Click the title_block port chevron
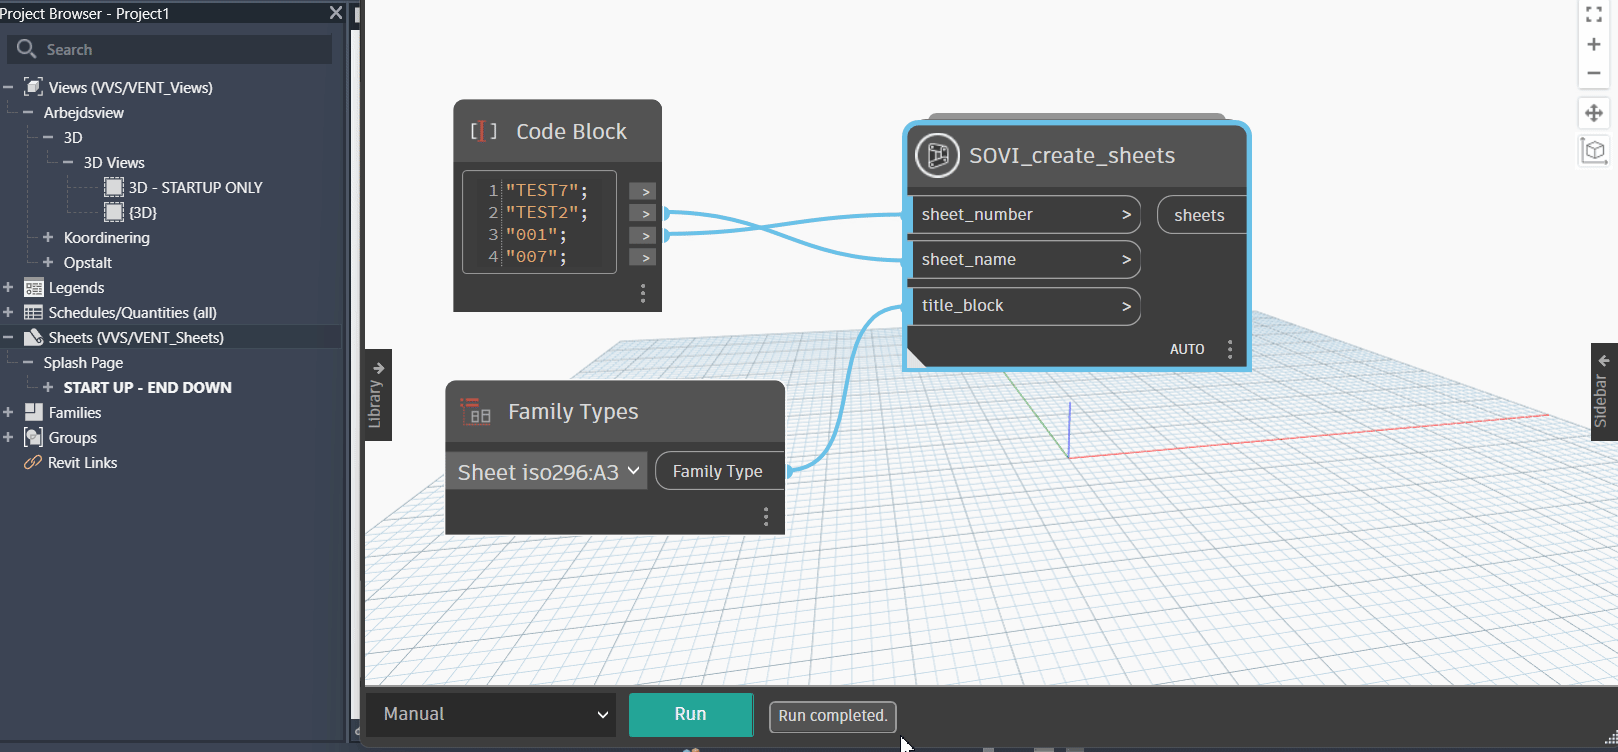The image size is (1618, 752). coord(1126,306)
